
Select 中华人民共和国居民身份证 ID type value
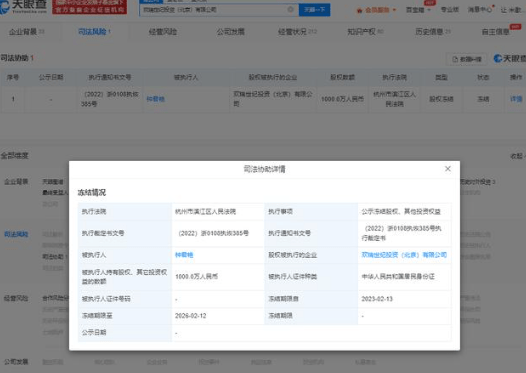(x=398, y=277)
